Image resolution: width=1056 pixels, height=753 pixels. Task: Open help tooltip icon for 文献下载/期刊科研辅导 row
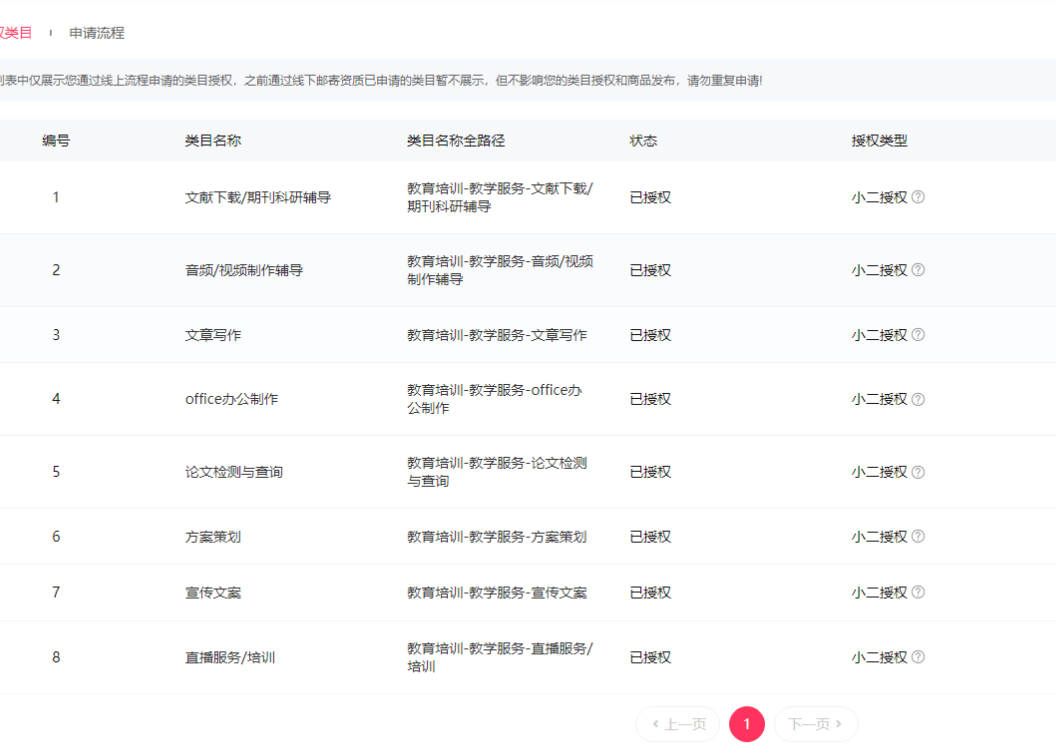pyautogui.click(x=919, y=197)
